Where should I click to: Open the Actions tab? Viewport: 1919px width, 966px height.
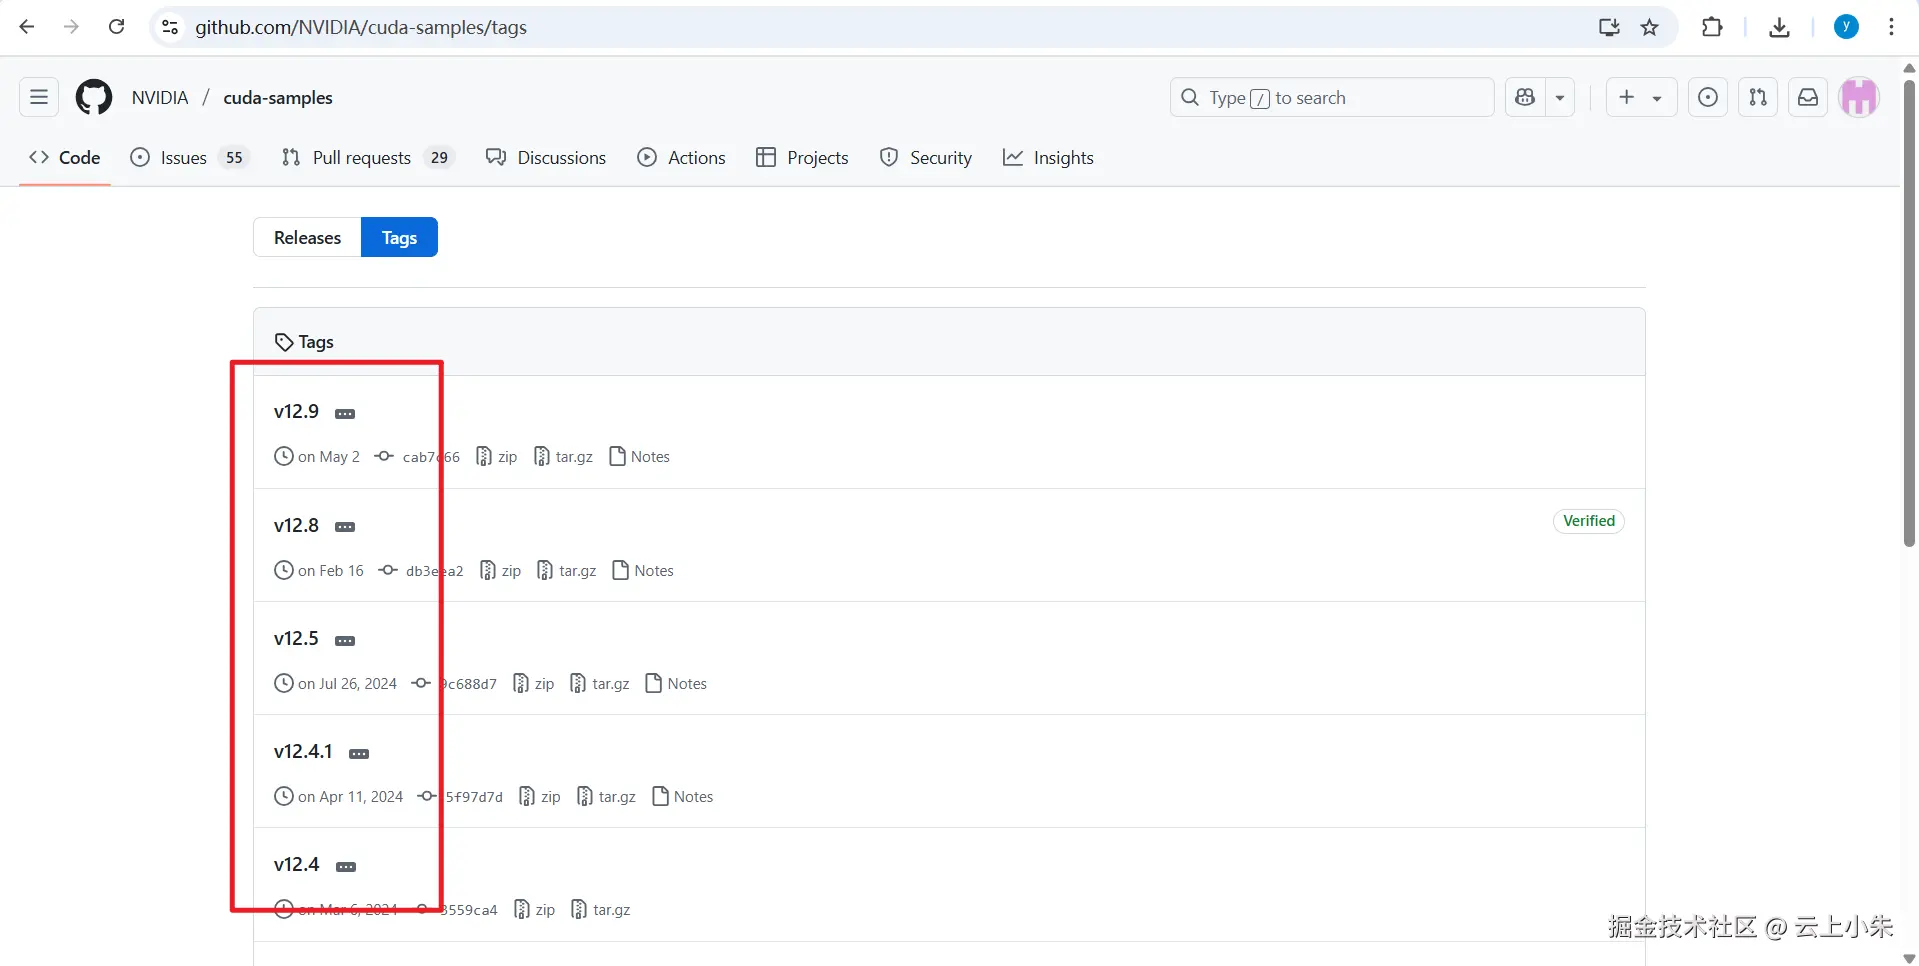pos(682,157)
